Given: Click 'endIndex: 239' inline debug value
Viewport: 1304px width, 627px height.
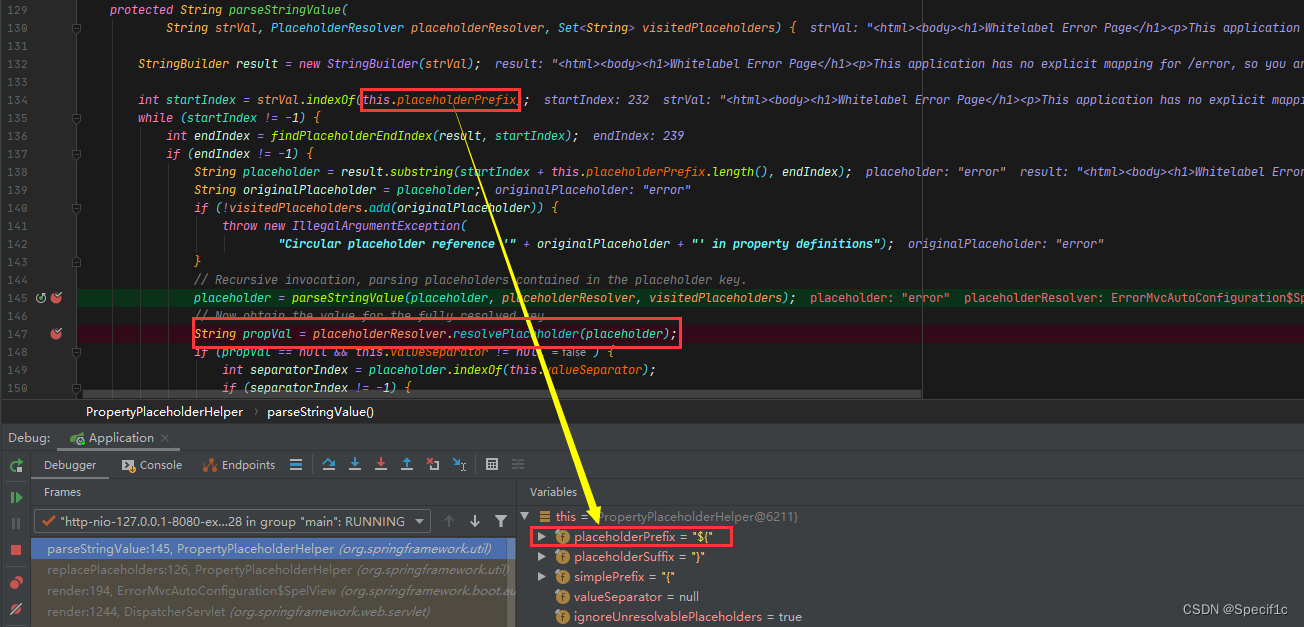Looking at the screenshot, I should tap(638, 136).
